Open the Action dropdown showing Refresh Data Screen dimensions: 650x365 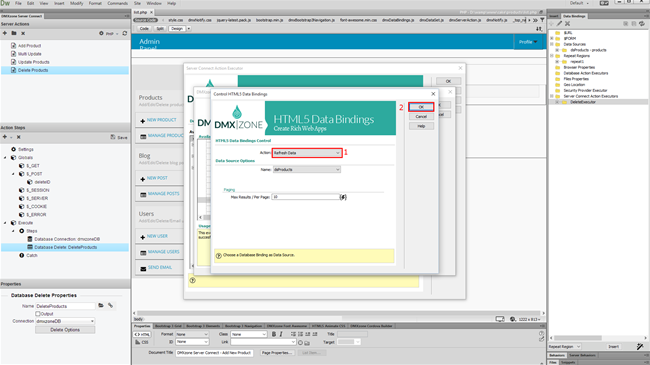pyautogui.click(x=307, y=153)
